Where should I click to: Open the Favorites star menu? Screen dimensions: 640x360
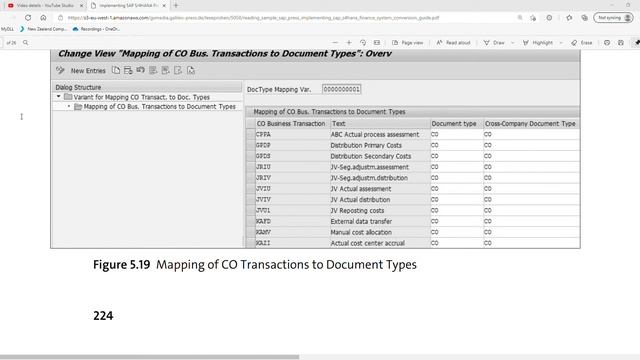pyautogui.click(x=569, y=18)
